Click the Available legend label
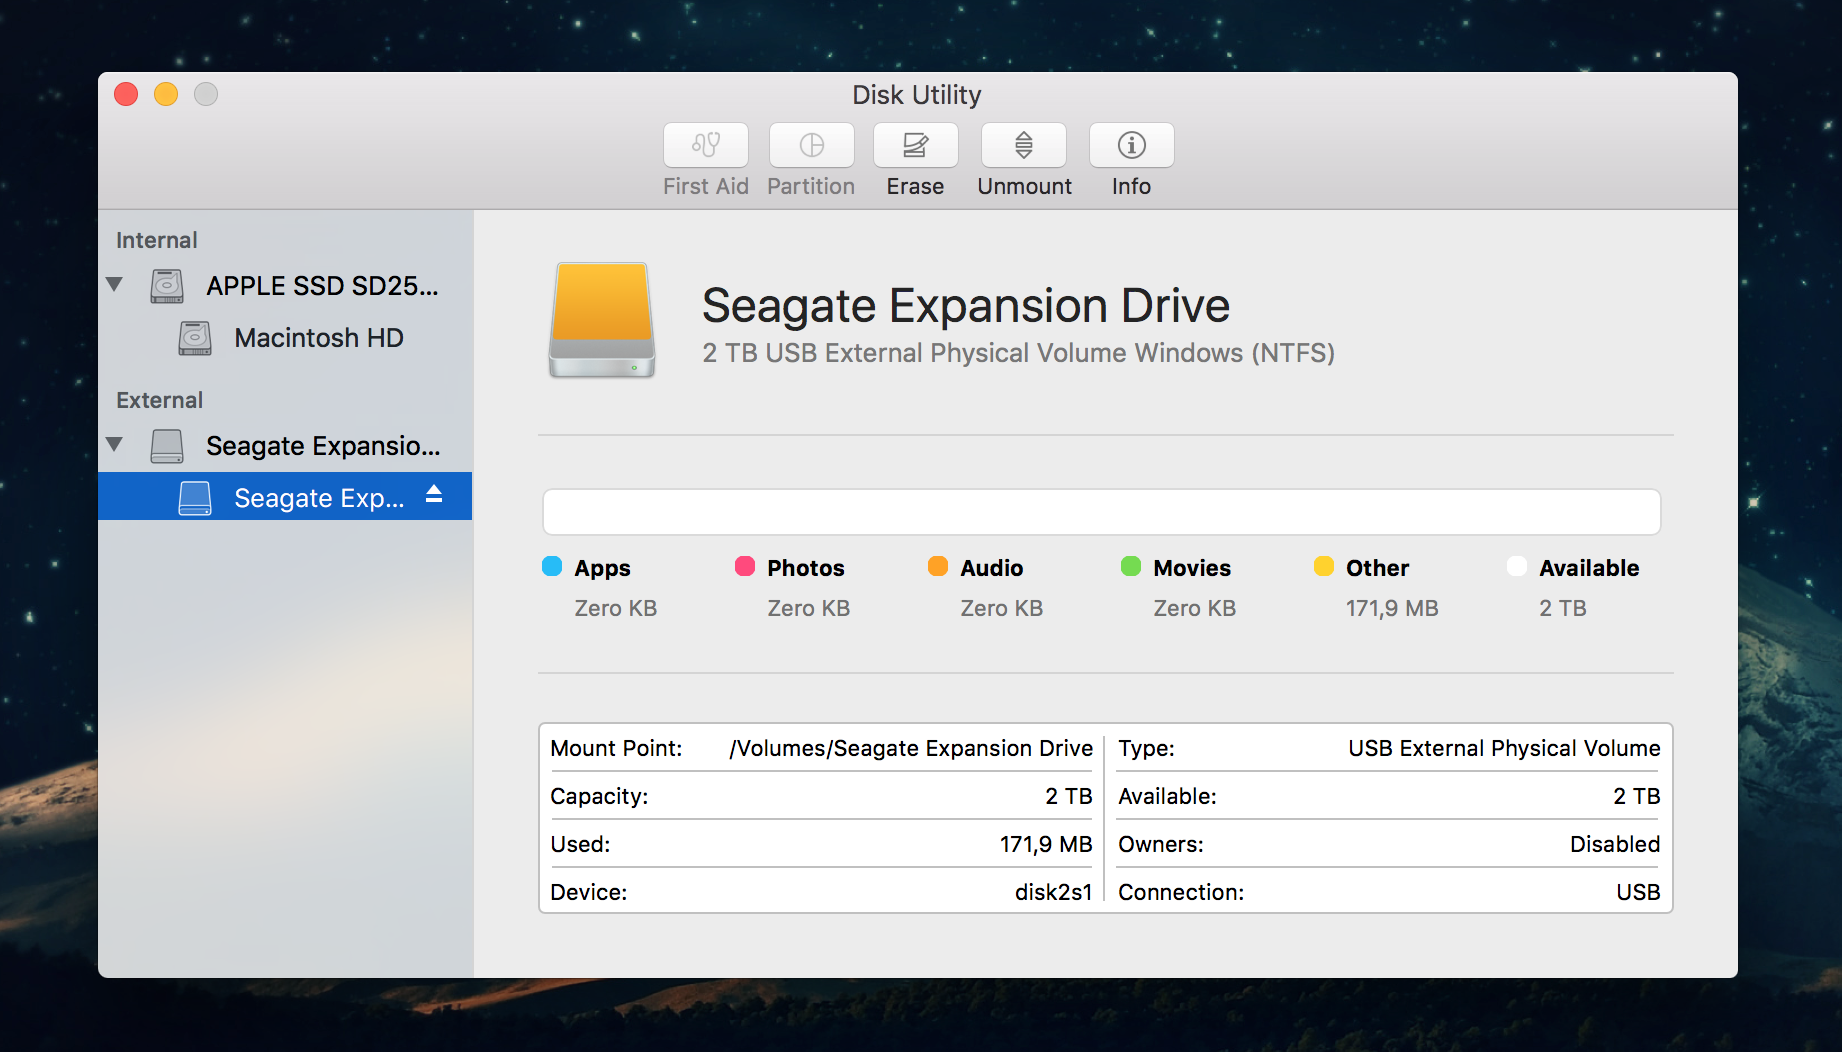The height and width of the screenshot is (1052, 1842). pyautogui.click(x=1589, y=568)
